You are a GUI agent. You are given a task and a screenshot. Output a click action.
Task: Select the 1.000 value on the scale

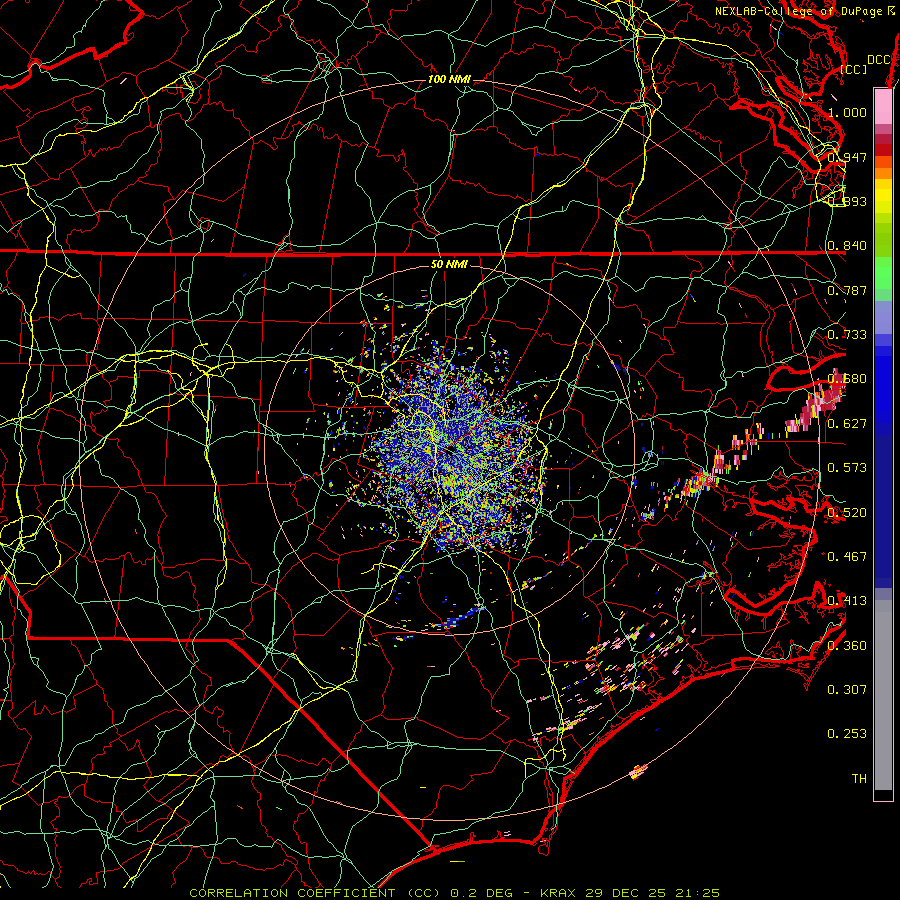click(x=847, y=112)
